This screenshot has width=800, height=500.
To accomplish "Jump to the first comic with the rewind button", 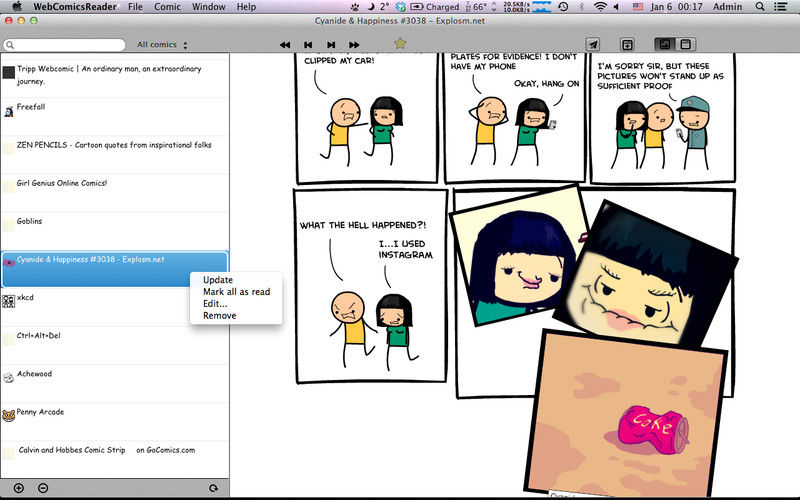I will (x=285, y=45).
